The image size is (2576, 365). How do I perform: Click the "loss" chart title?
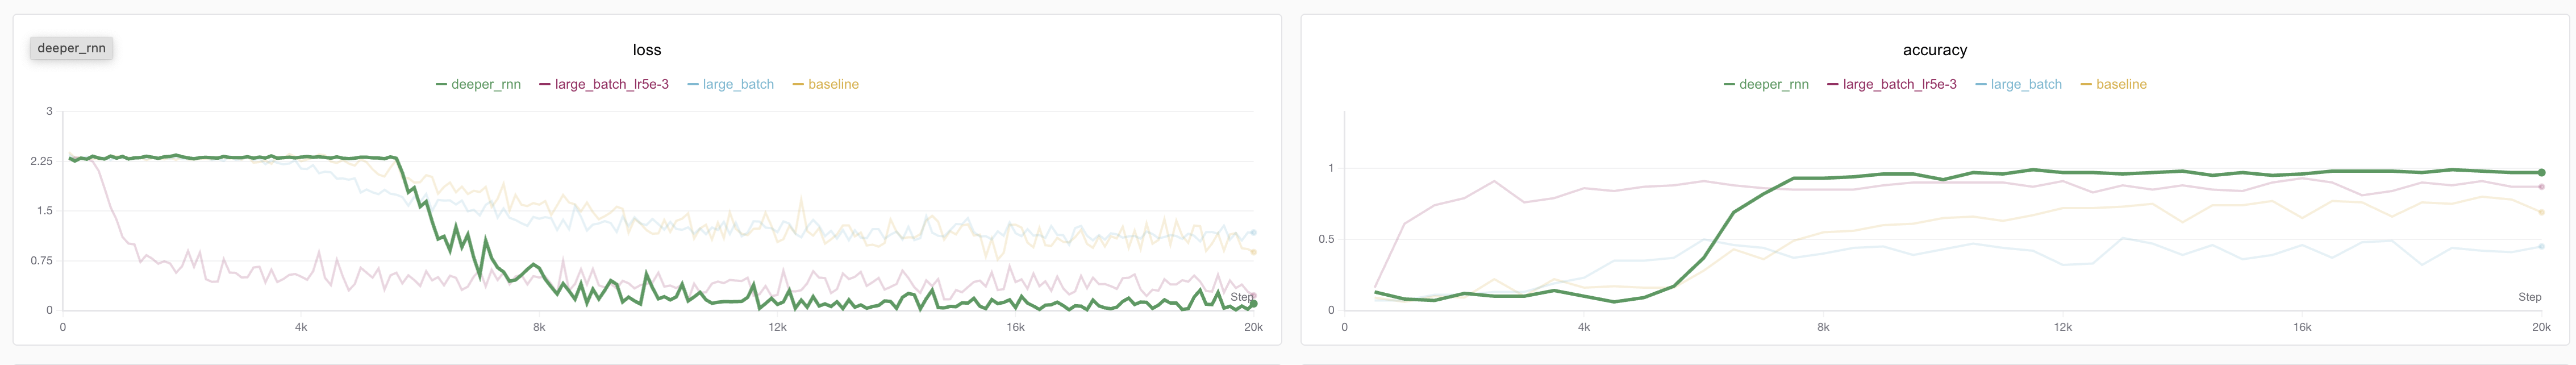(x=647, y=50)
